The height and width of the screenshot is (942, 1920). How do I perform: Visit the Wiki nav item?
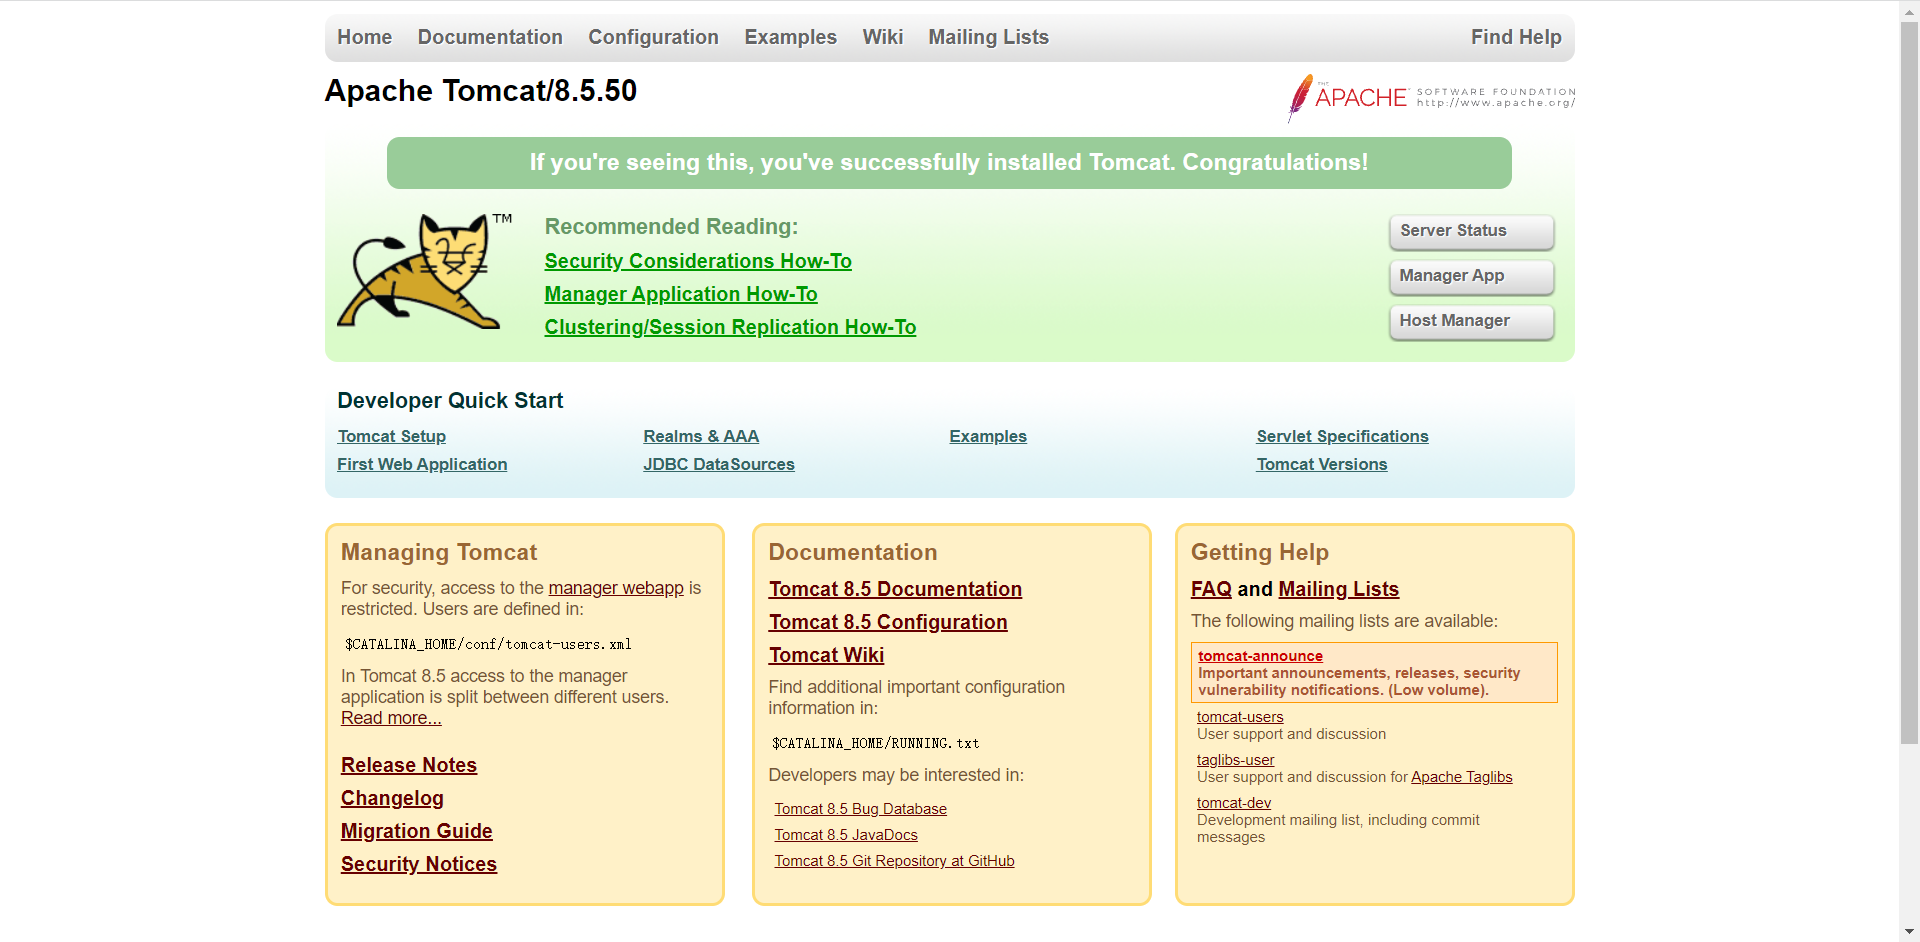(x=883, y=37)
